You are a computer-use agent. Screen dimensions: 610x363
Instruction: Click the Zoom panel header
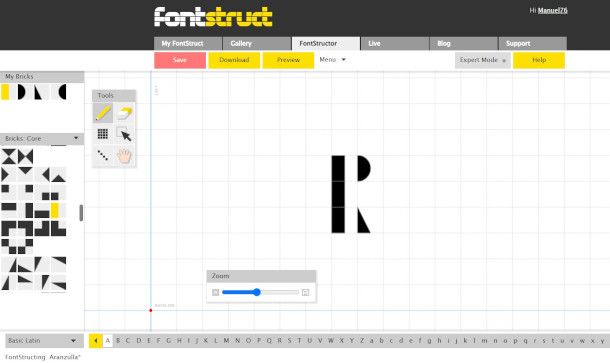[x=261, y=276]
